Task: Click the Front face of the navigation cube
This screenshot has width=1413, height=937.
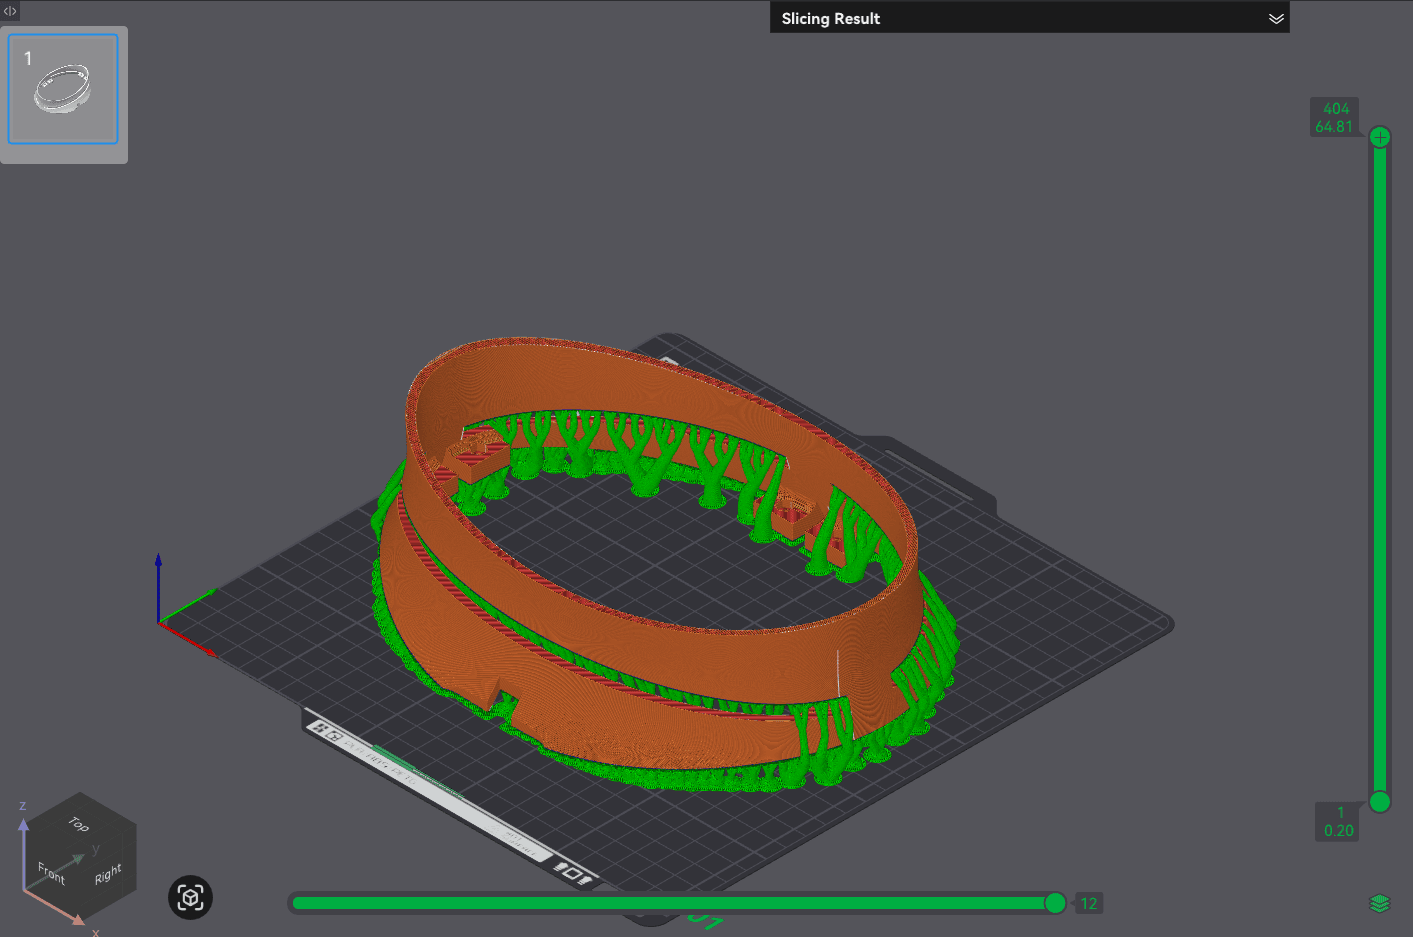Action: coord(50,874)
